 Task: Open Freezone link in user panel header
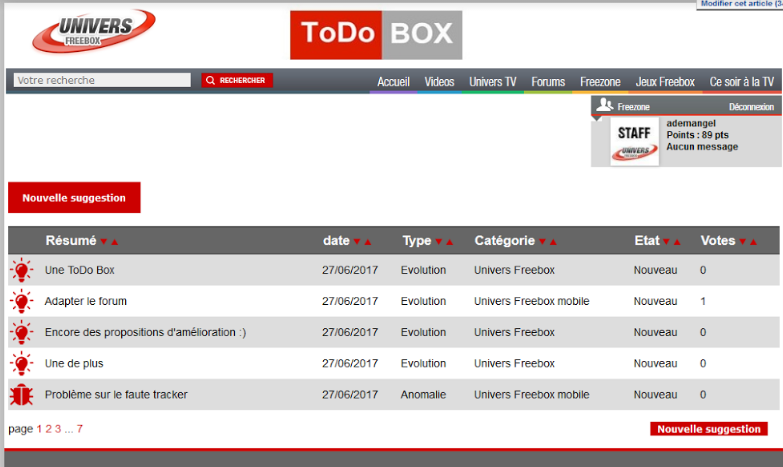pyautogui.click(x=633, y=107)
